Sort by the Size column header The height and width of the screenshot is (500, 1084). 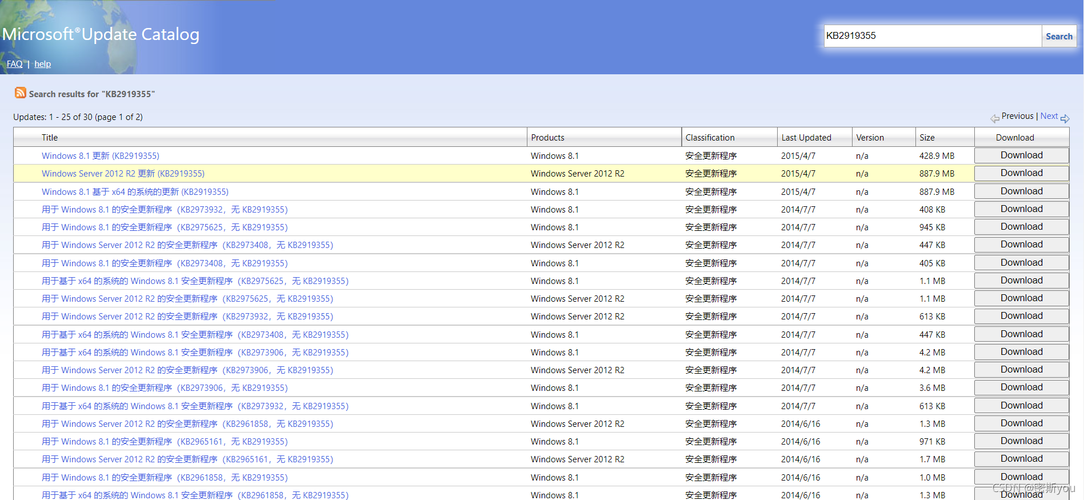pyautogui.click(x=927, y=138)
